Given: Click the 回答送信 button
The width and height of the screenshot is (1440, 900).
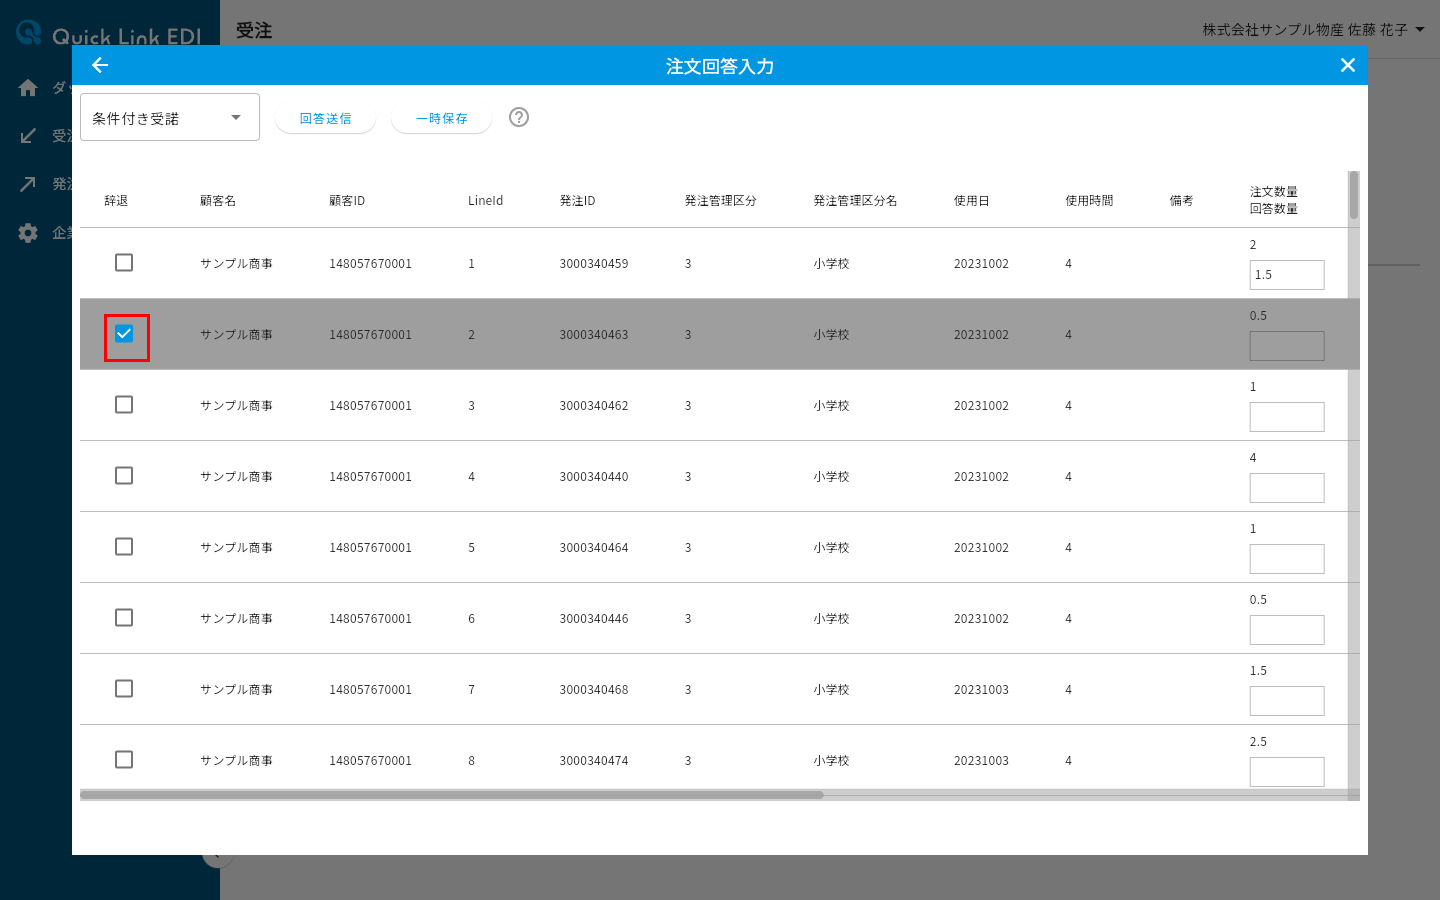Looking at the screenshot, I should click(325, 118).
